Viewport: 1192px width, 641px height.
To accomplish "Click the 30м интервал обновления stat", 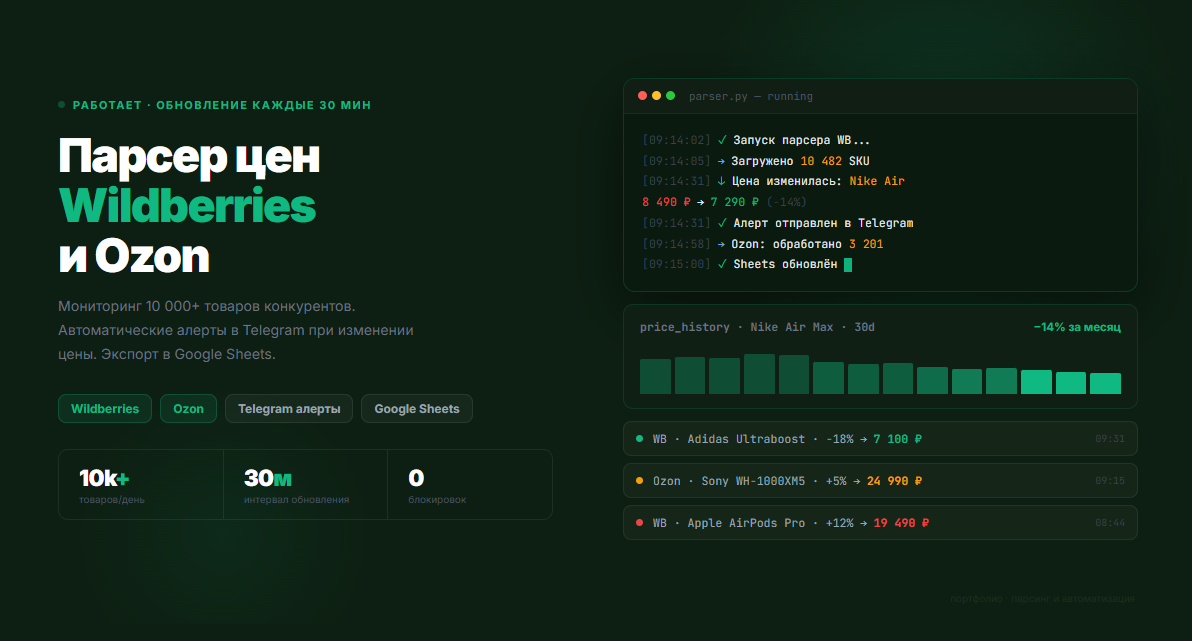I will (x=306, y=484).
